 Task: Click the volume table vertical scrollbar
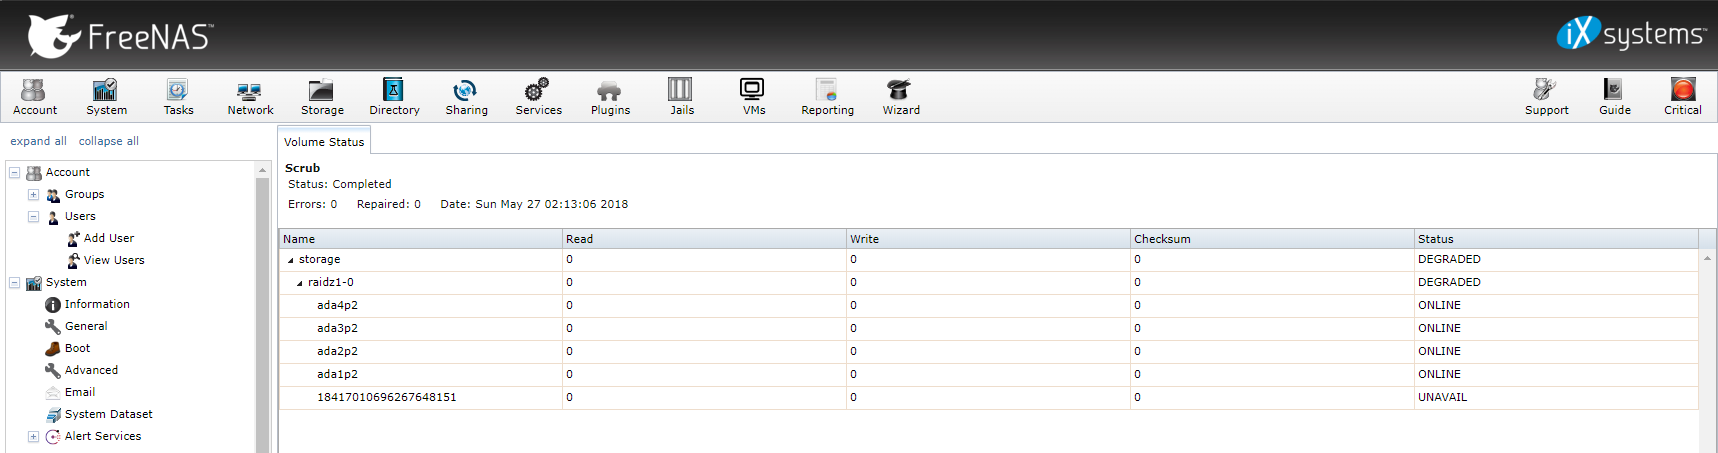tap(1707, 350)
